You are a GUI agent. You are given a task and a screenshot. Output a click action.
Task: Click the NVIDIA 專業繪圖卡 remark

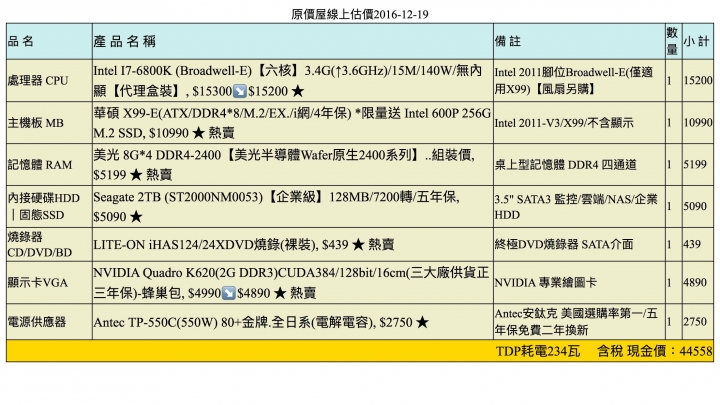(546, 283)
